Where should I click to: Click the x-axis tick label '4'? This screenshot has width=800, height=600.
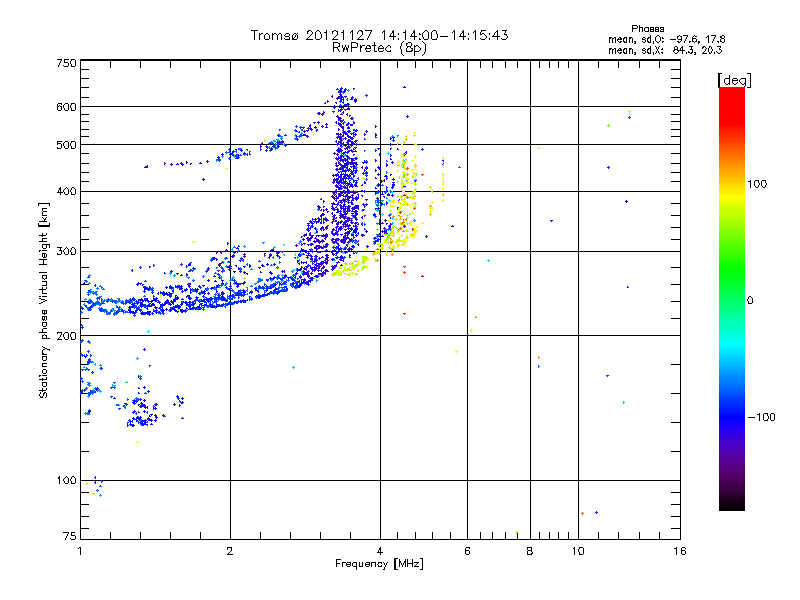[x=380, y=551]
